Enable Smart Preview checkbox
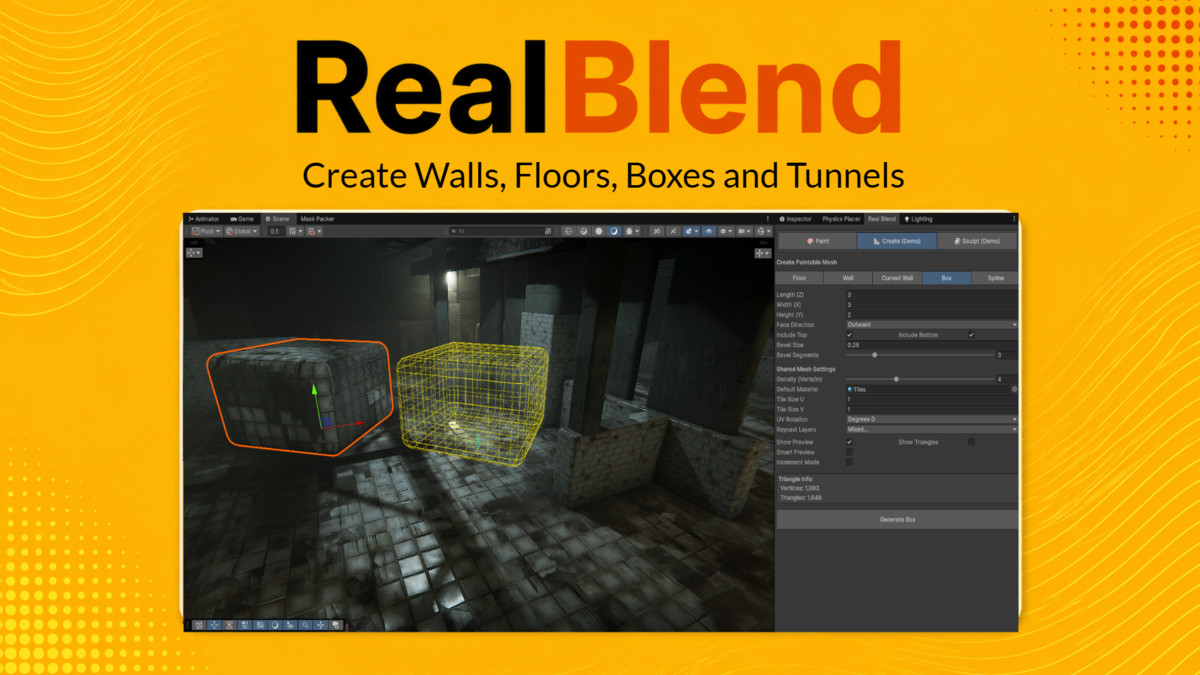The height and width of the screenshot is (675, 1200). [849, 452]
